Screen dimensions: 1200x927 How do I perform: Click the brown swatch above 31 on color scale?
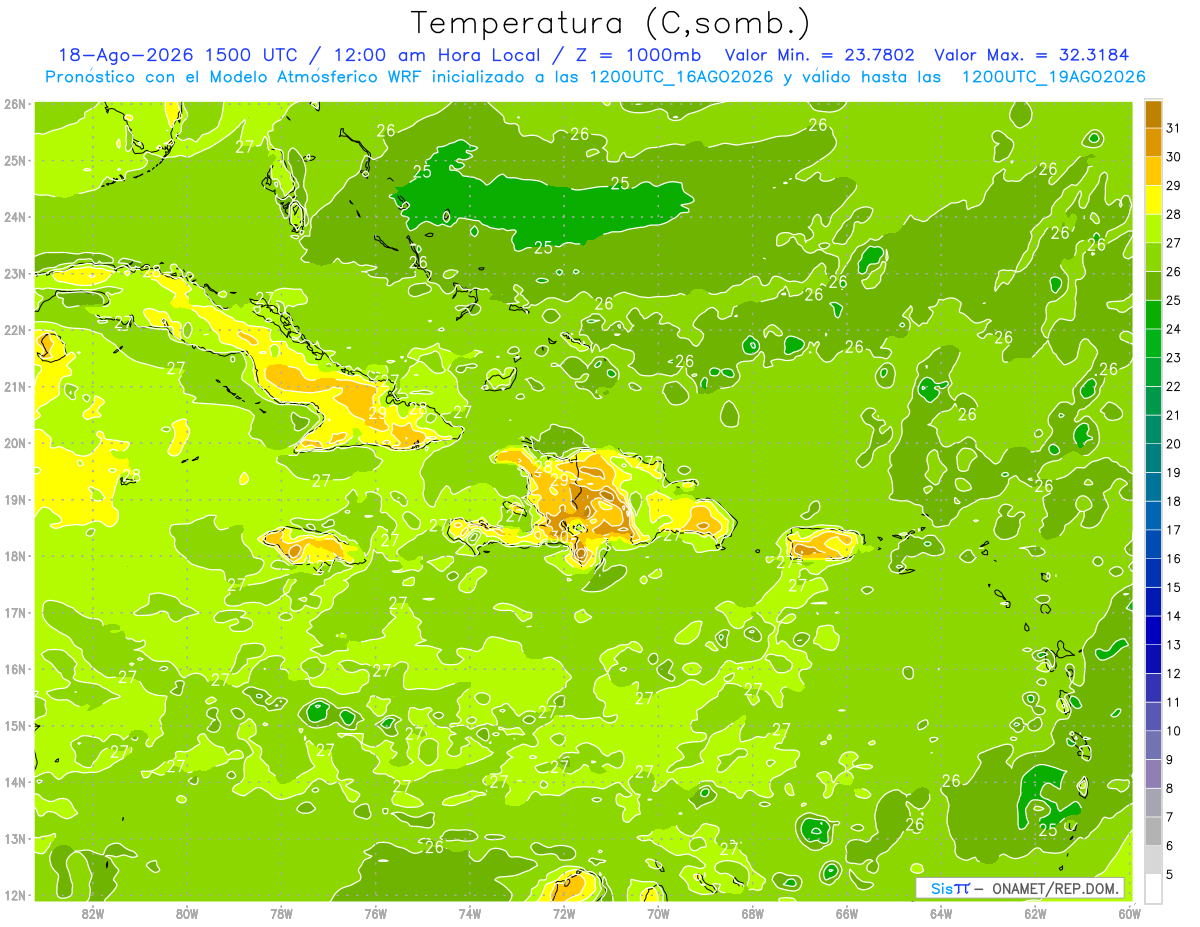[x=1153, y=114]
